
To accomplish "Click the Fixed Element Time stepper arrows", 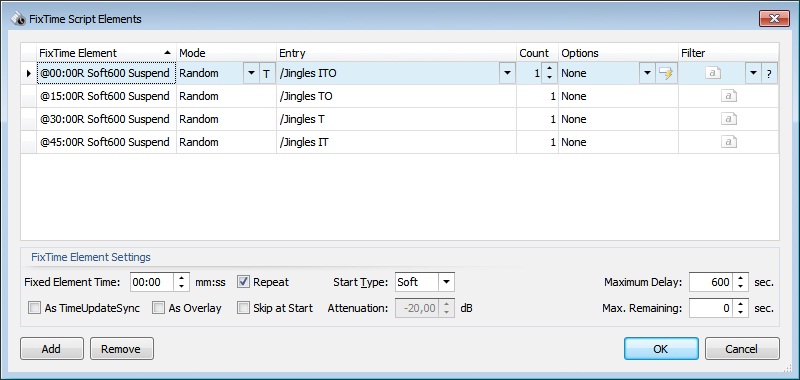I will pyautogui.click(x=181, y=282).
